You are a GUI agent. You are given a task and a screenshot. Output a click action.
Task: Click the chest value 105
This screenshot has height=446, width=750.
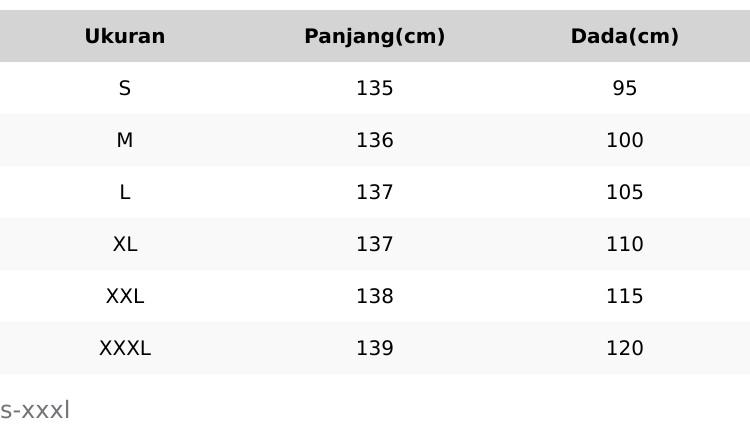point(625,193)
